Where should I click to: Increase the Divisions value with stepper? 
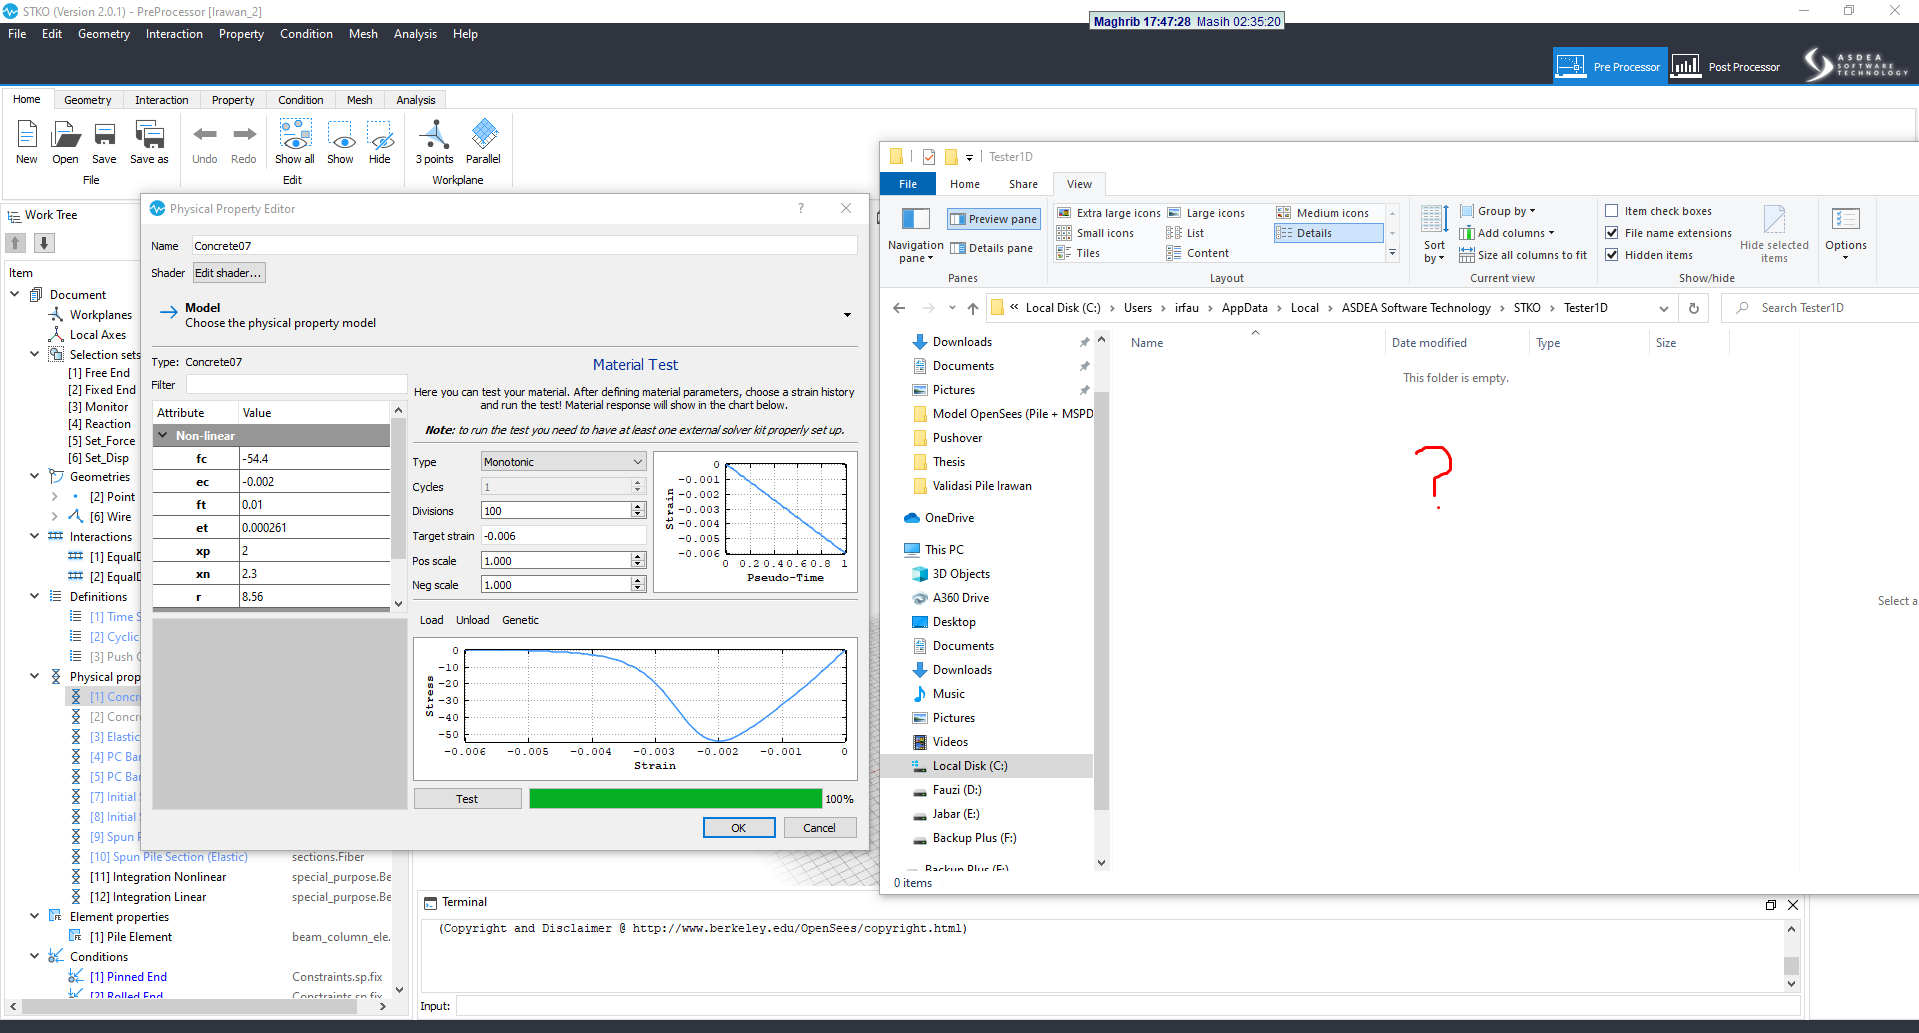(x=638, y=507)
